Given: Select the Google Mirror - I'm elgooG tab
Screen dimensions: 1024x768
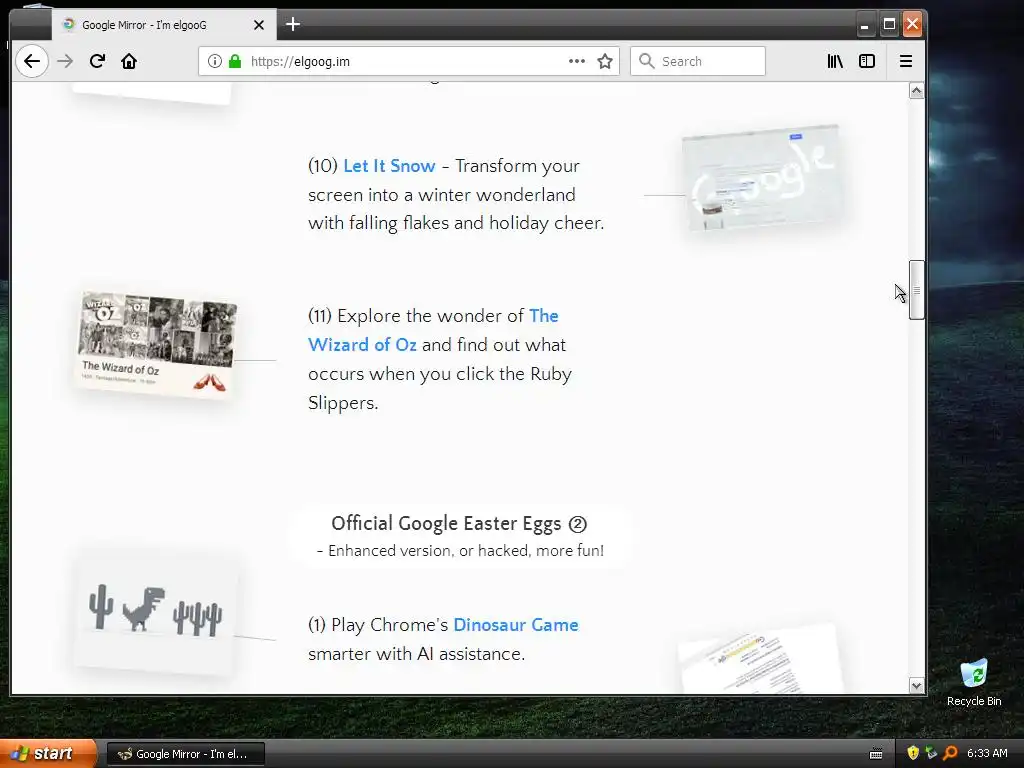Looking at the screenshot, I should pos(164,25).
